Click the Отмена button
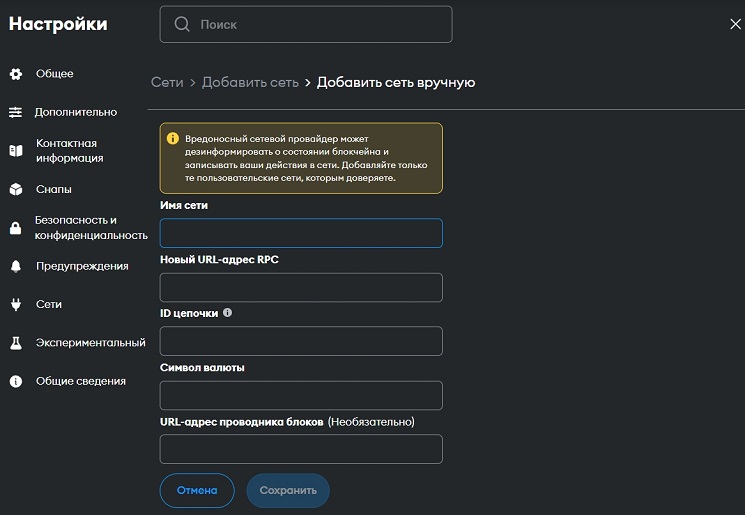The height and width of the screenshot is (515, 745). coord(197,490)
